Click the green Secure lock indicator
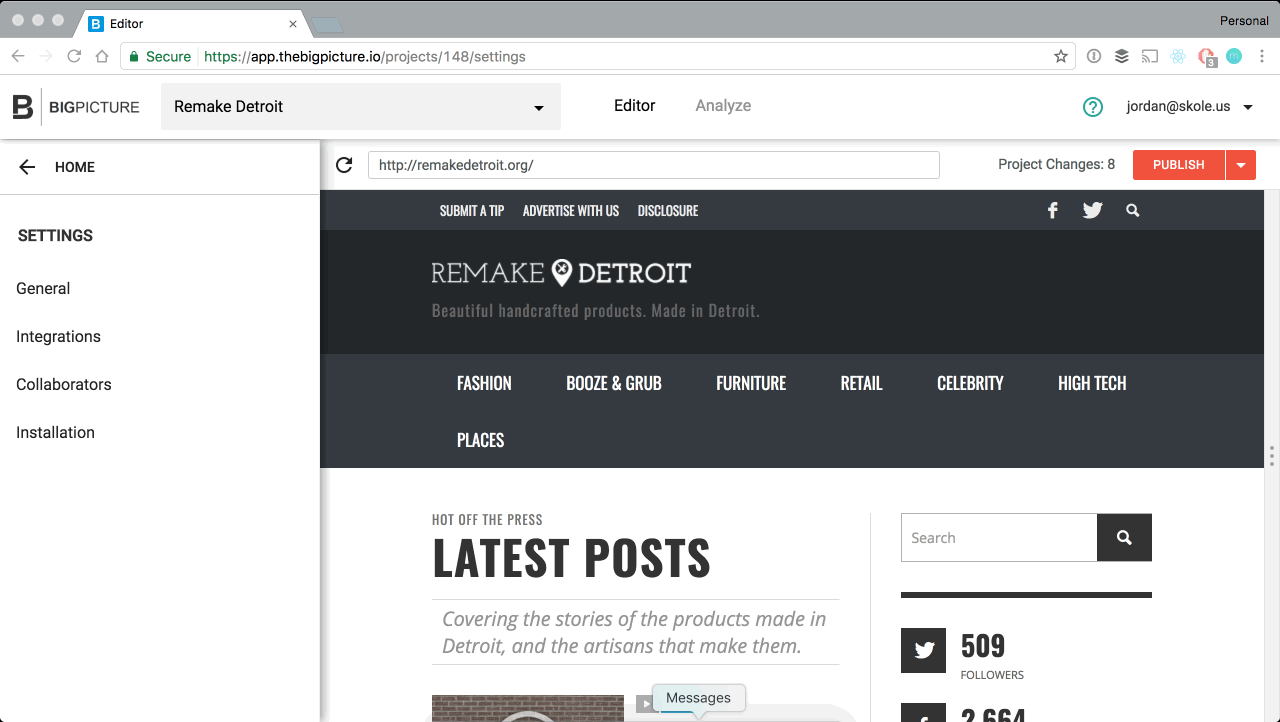The width and height of the screenshot is (1280, 722). pos(160,57)
